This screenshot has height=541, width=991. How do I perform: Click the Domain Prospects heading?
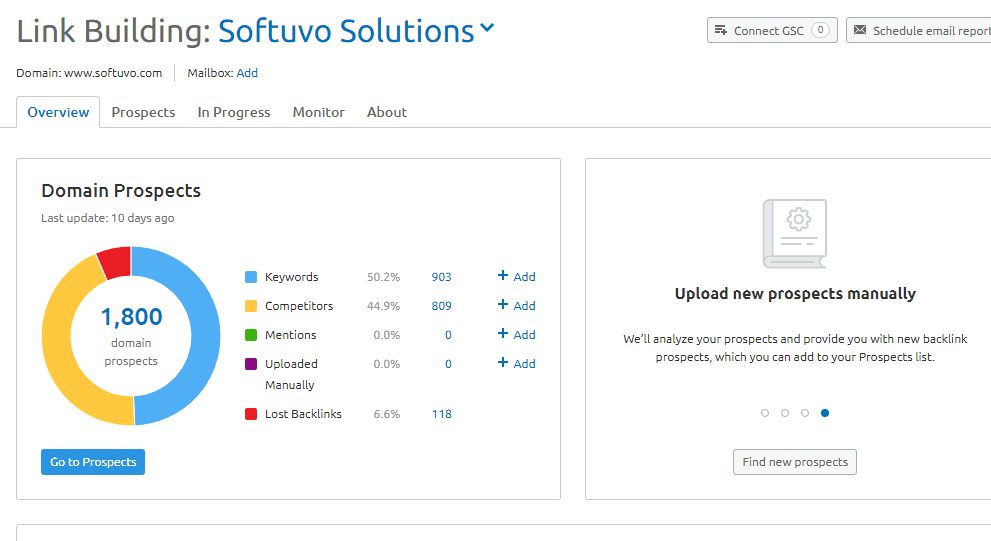(121, 191)
